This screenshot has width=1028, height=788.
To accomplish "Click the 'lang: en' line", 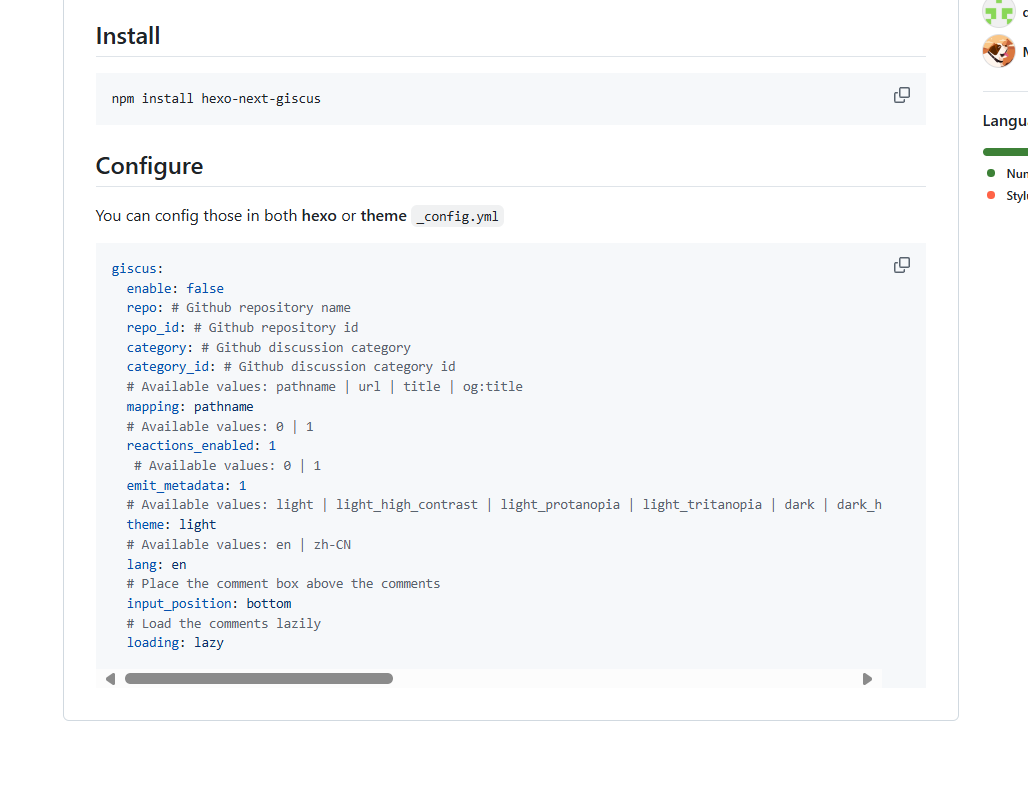I will tap(157, 564).
